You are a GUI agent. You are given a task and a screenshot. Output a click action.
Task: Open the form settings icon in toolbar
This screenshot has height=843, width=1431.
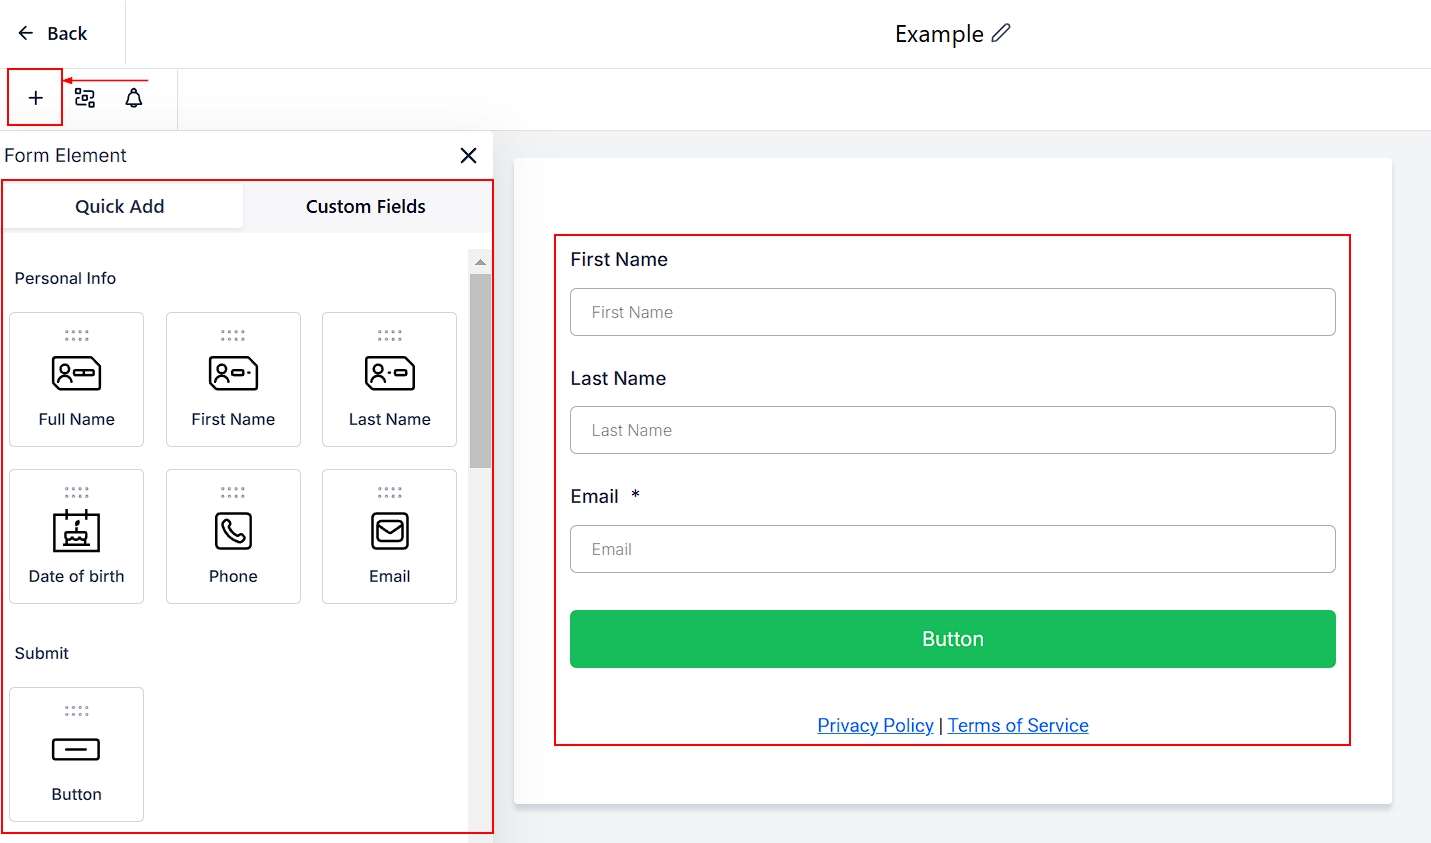85,98
